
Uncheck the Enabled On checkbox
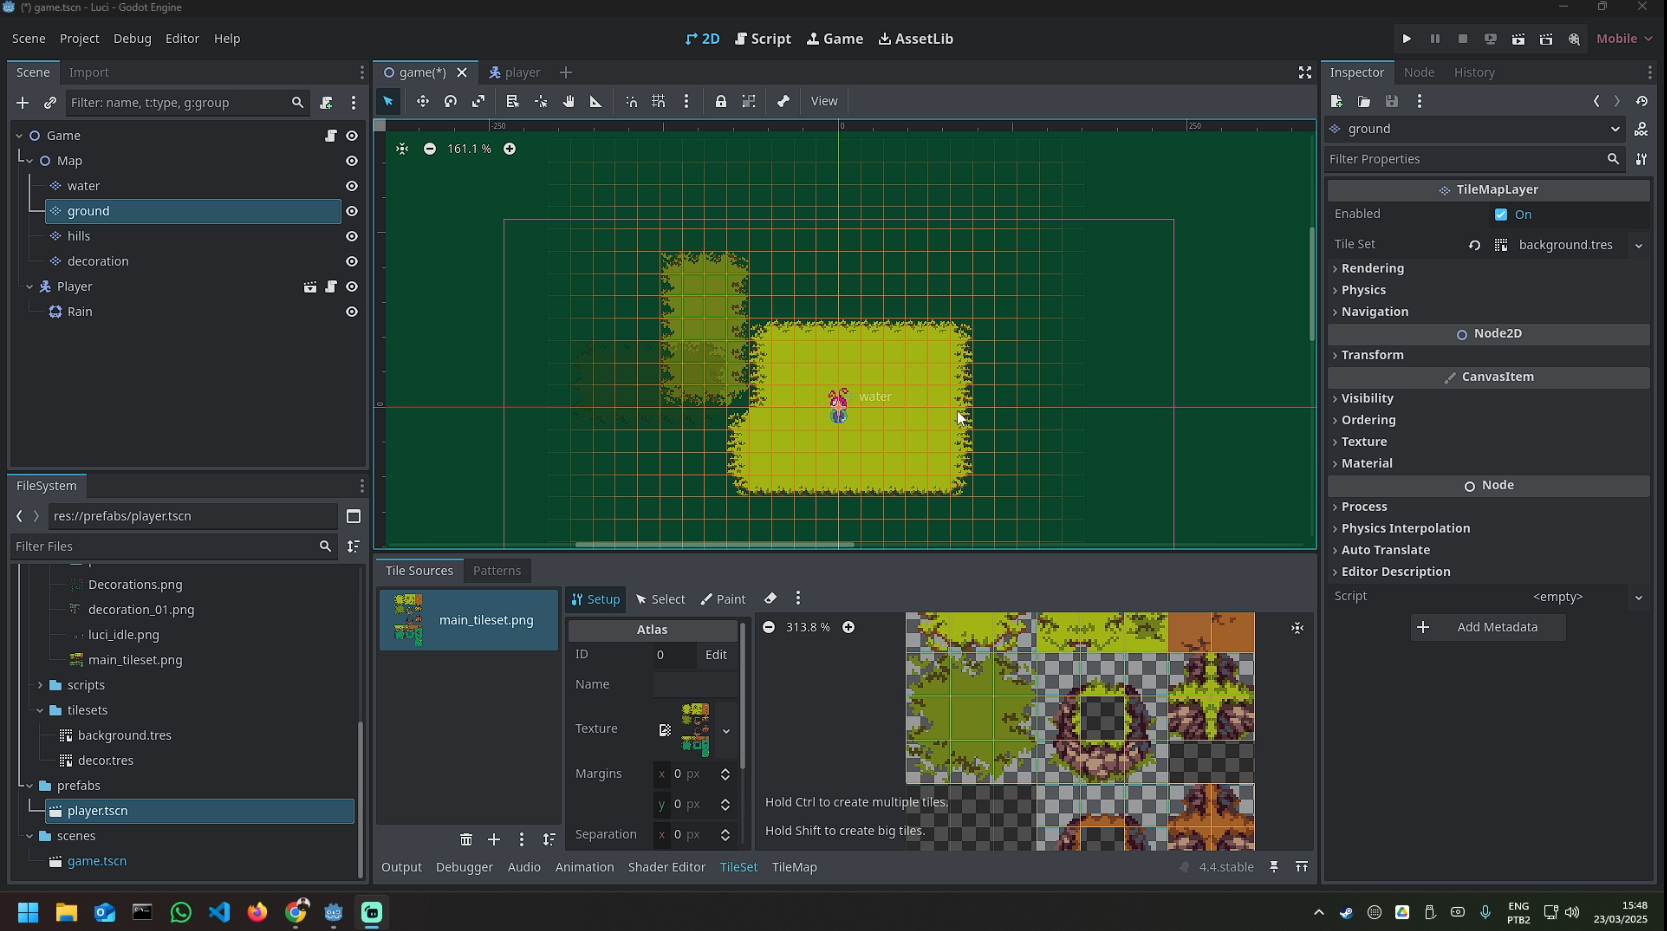(1501, 215)
